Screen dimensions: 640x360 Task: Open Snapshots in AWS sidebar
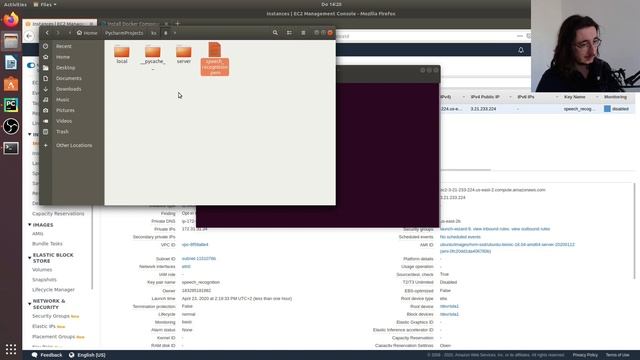pyautogui.click(x=44, y=280)
